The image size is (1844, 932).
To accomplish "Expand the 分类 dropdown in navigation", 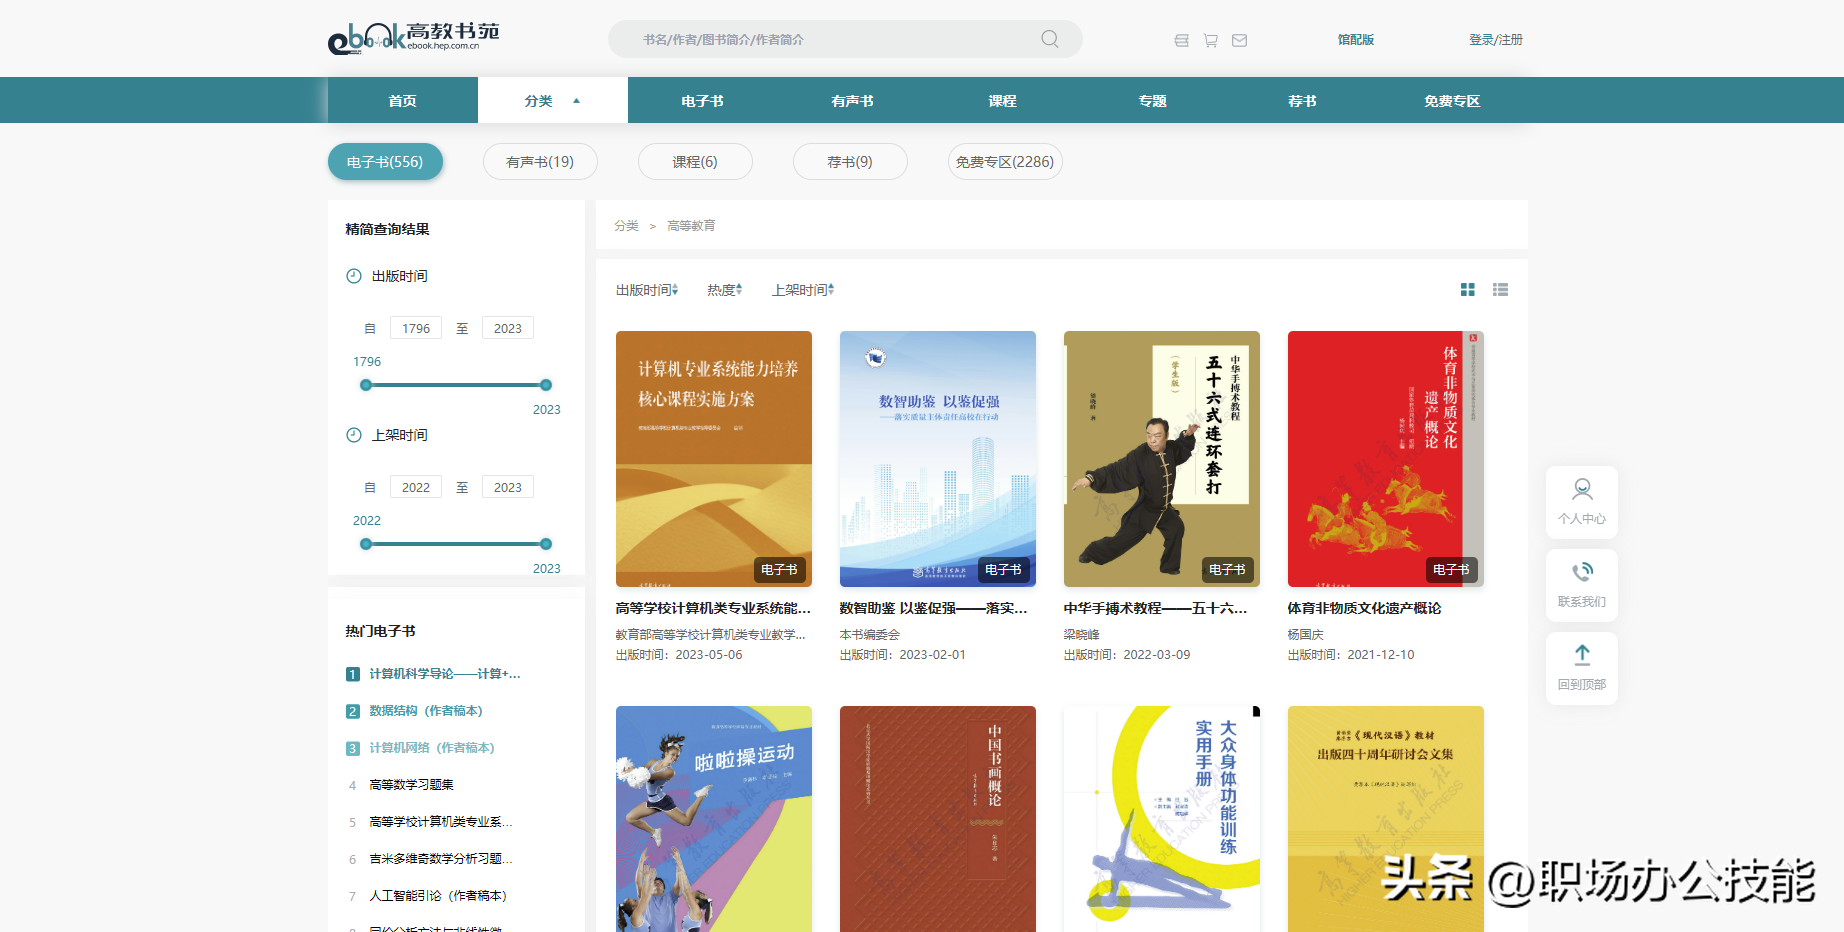I will click(x=552, y=101).
